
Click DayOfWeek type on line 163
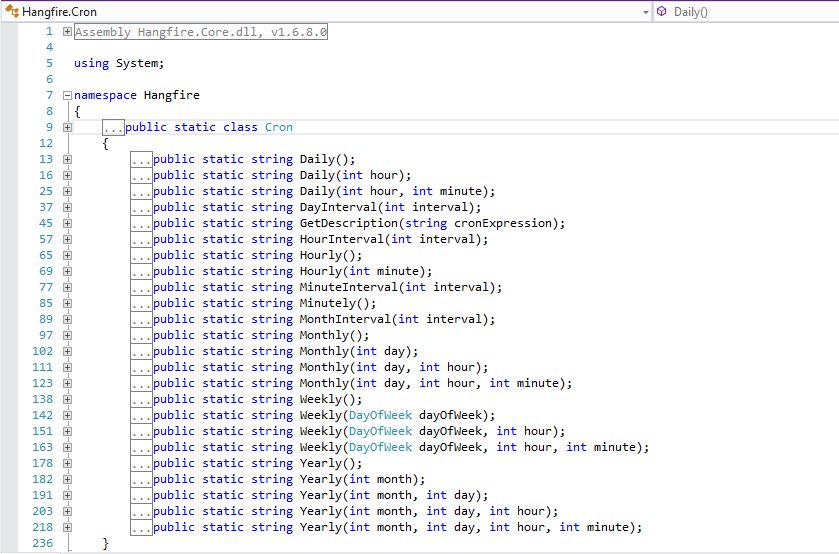coord(380,447)
